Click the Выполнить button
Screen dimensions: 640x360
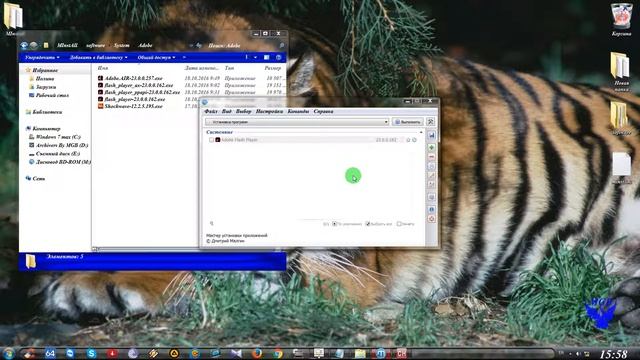click(x=408, y=122)
